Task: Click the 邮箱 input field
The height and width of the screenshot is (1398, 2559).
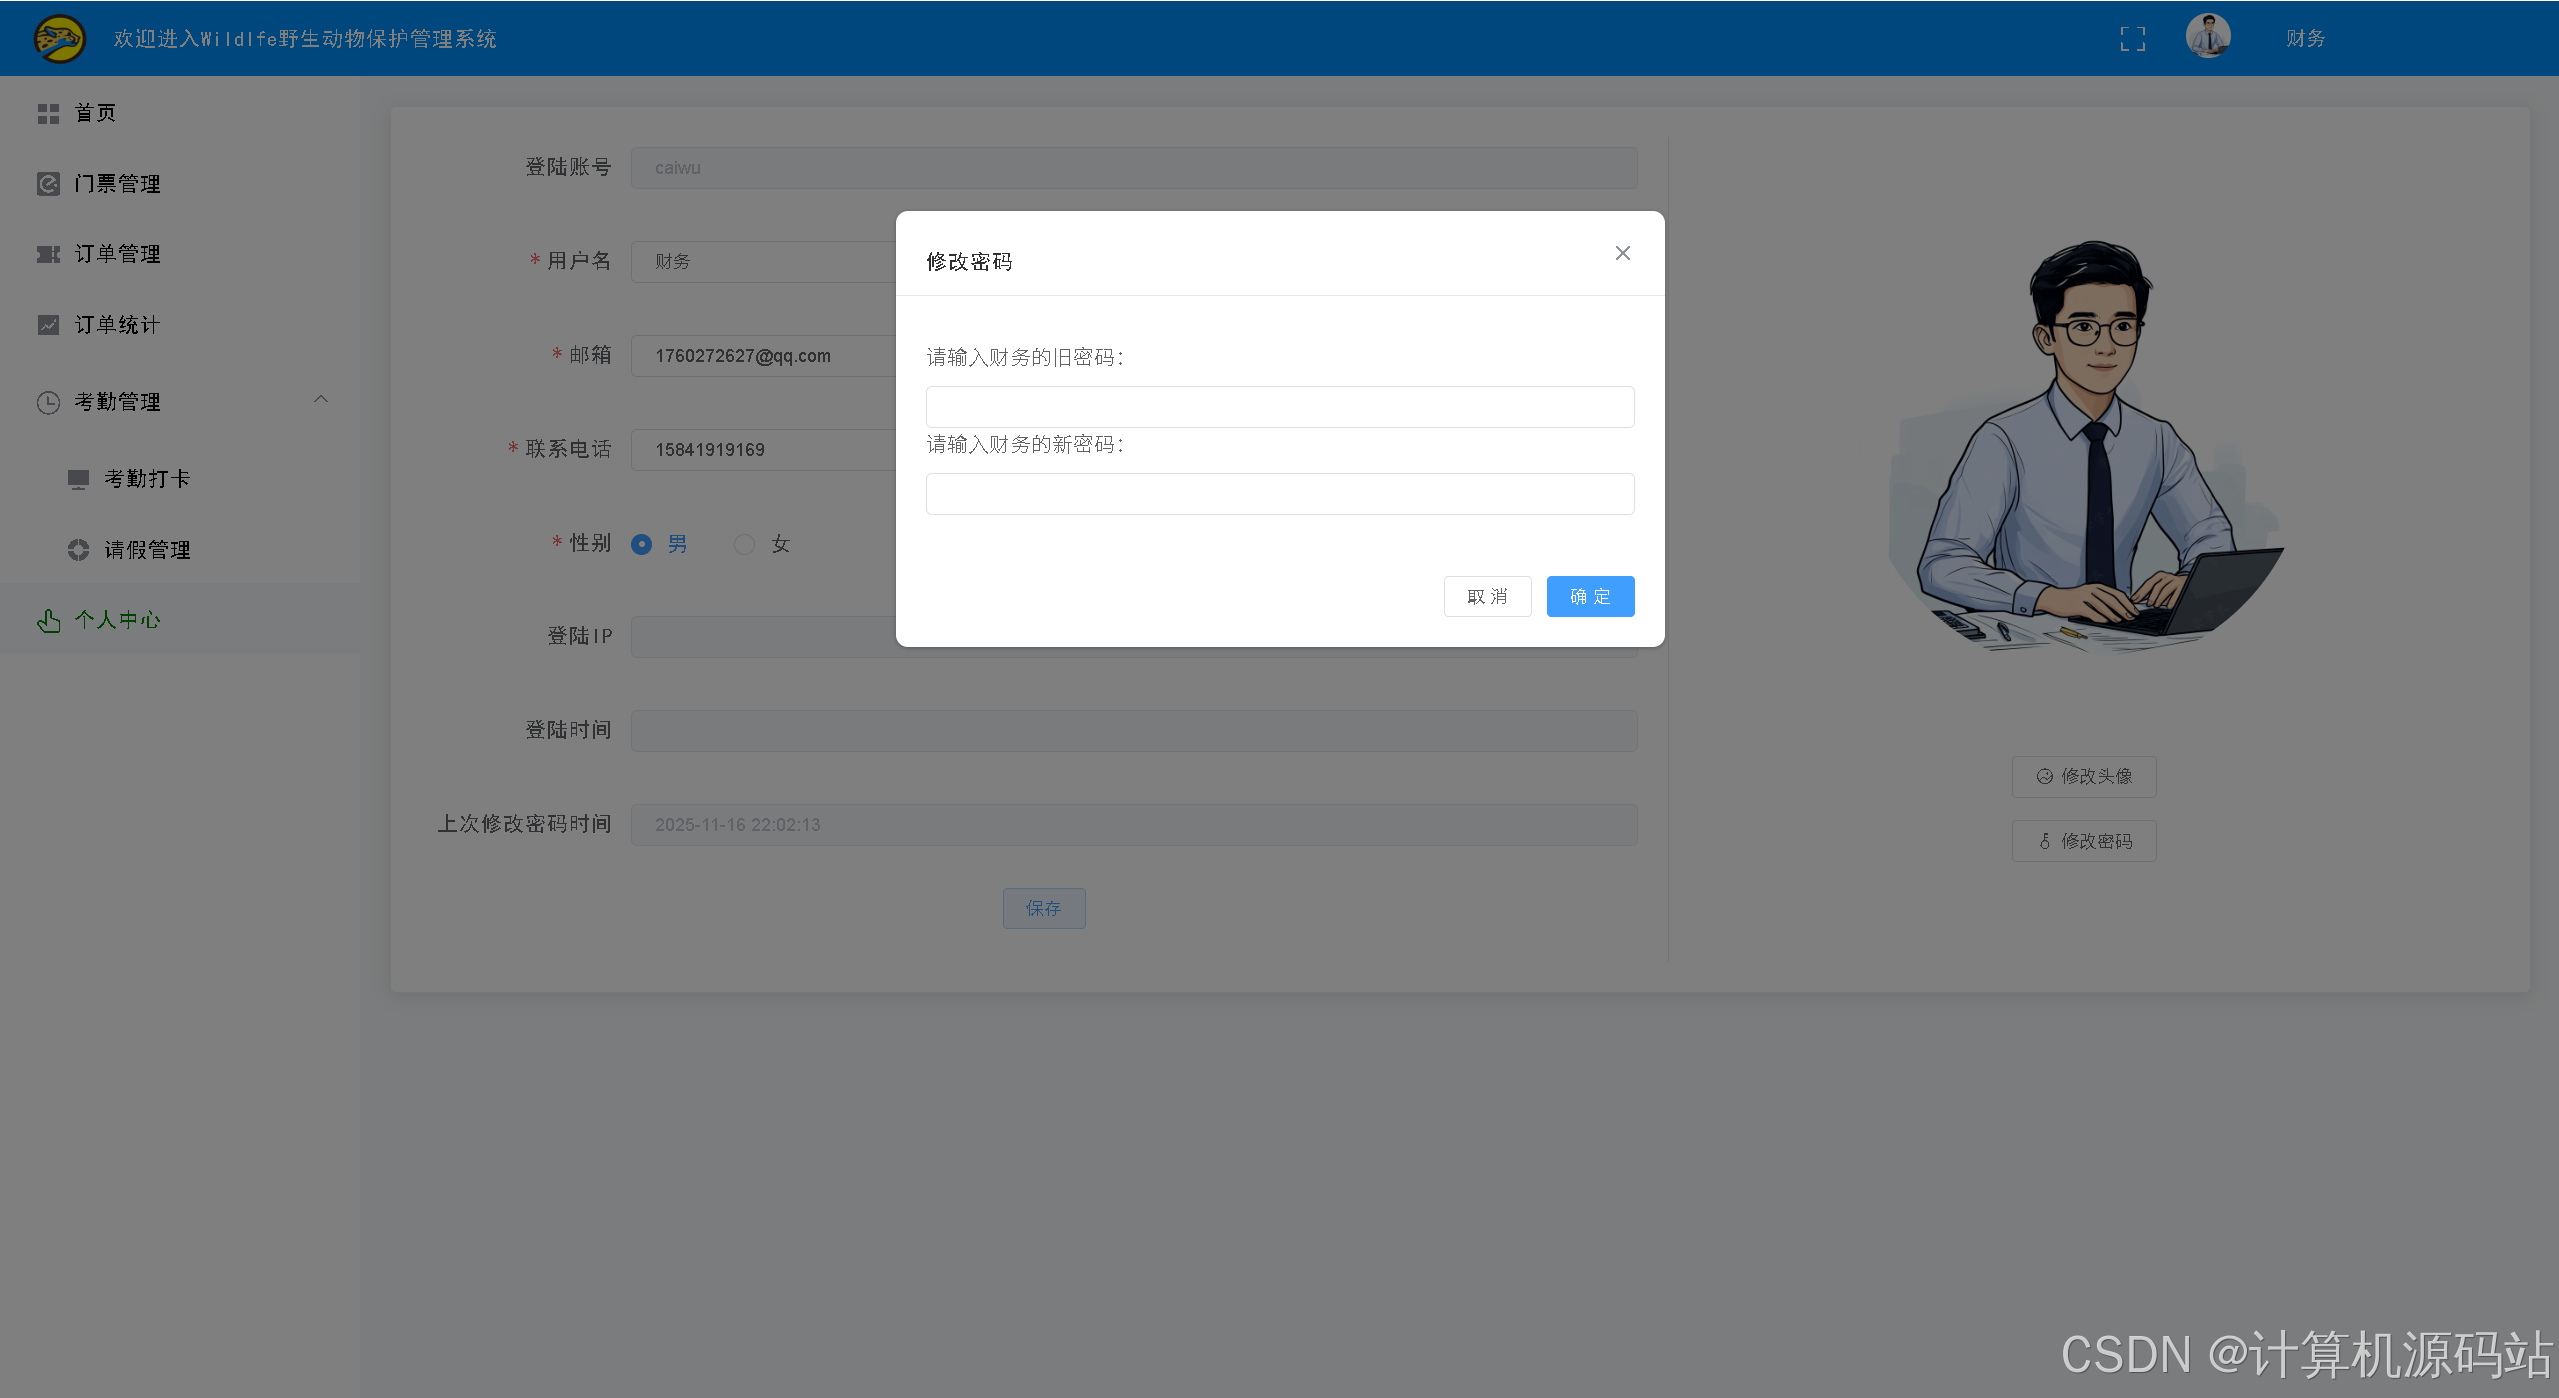Action: point(764,356)
